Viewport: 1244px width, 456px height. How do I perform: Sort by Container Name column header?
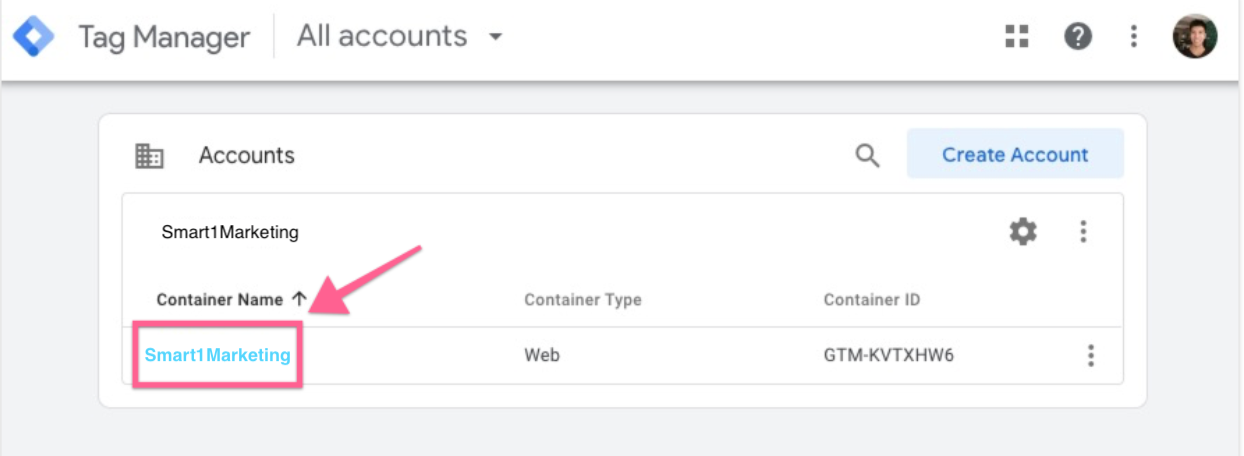[220, 300]
